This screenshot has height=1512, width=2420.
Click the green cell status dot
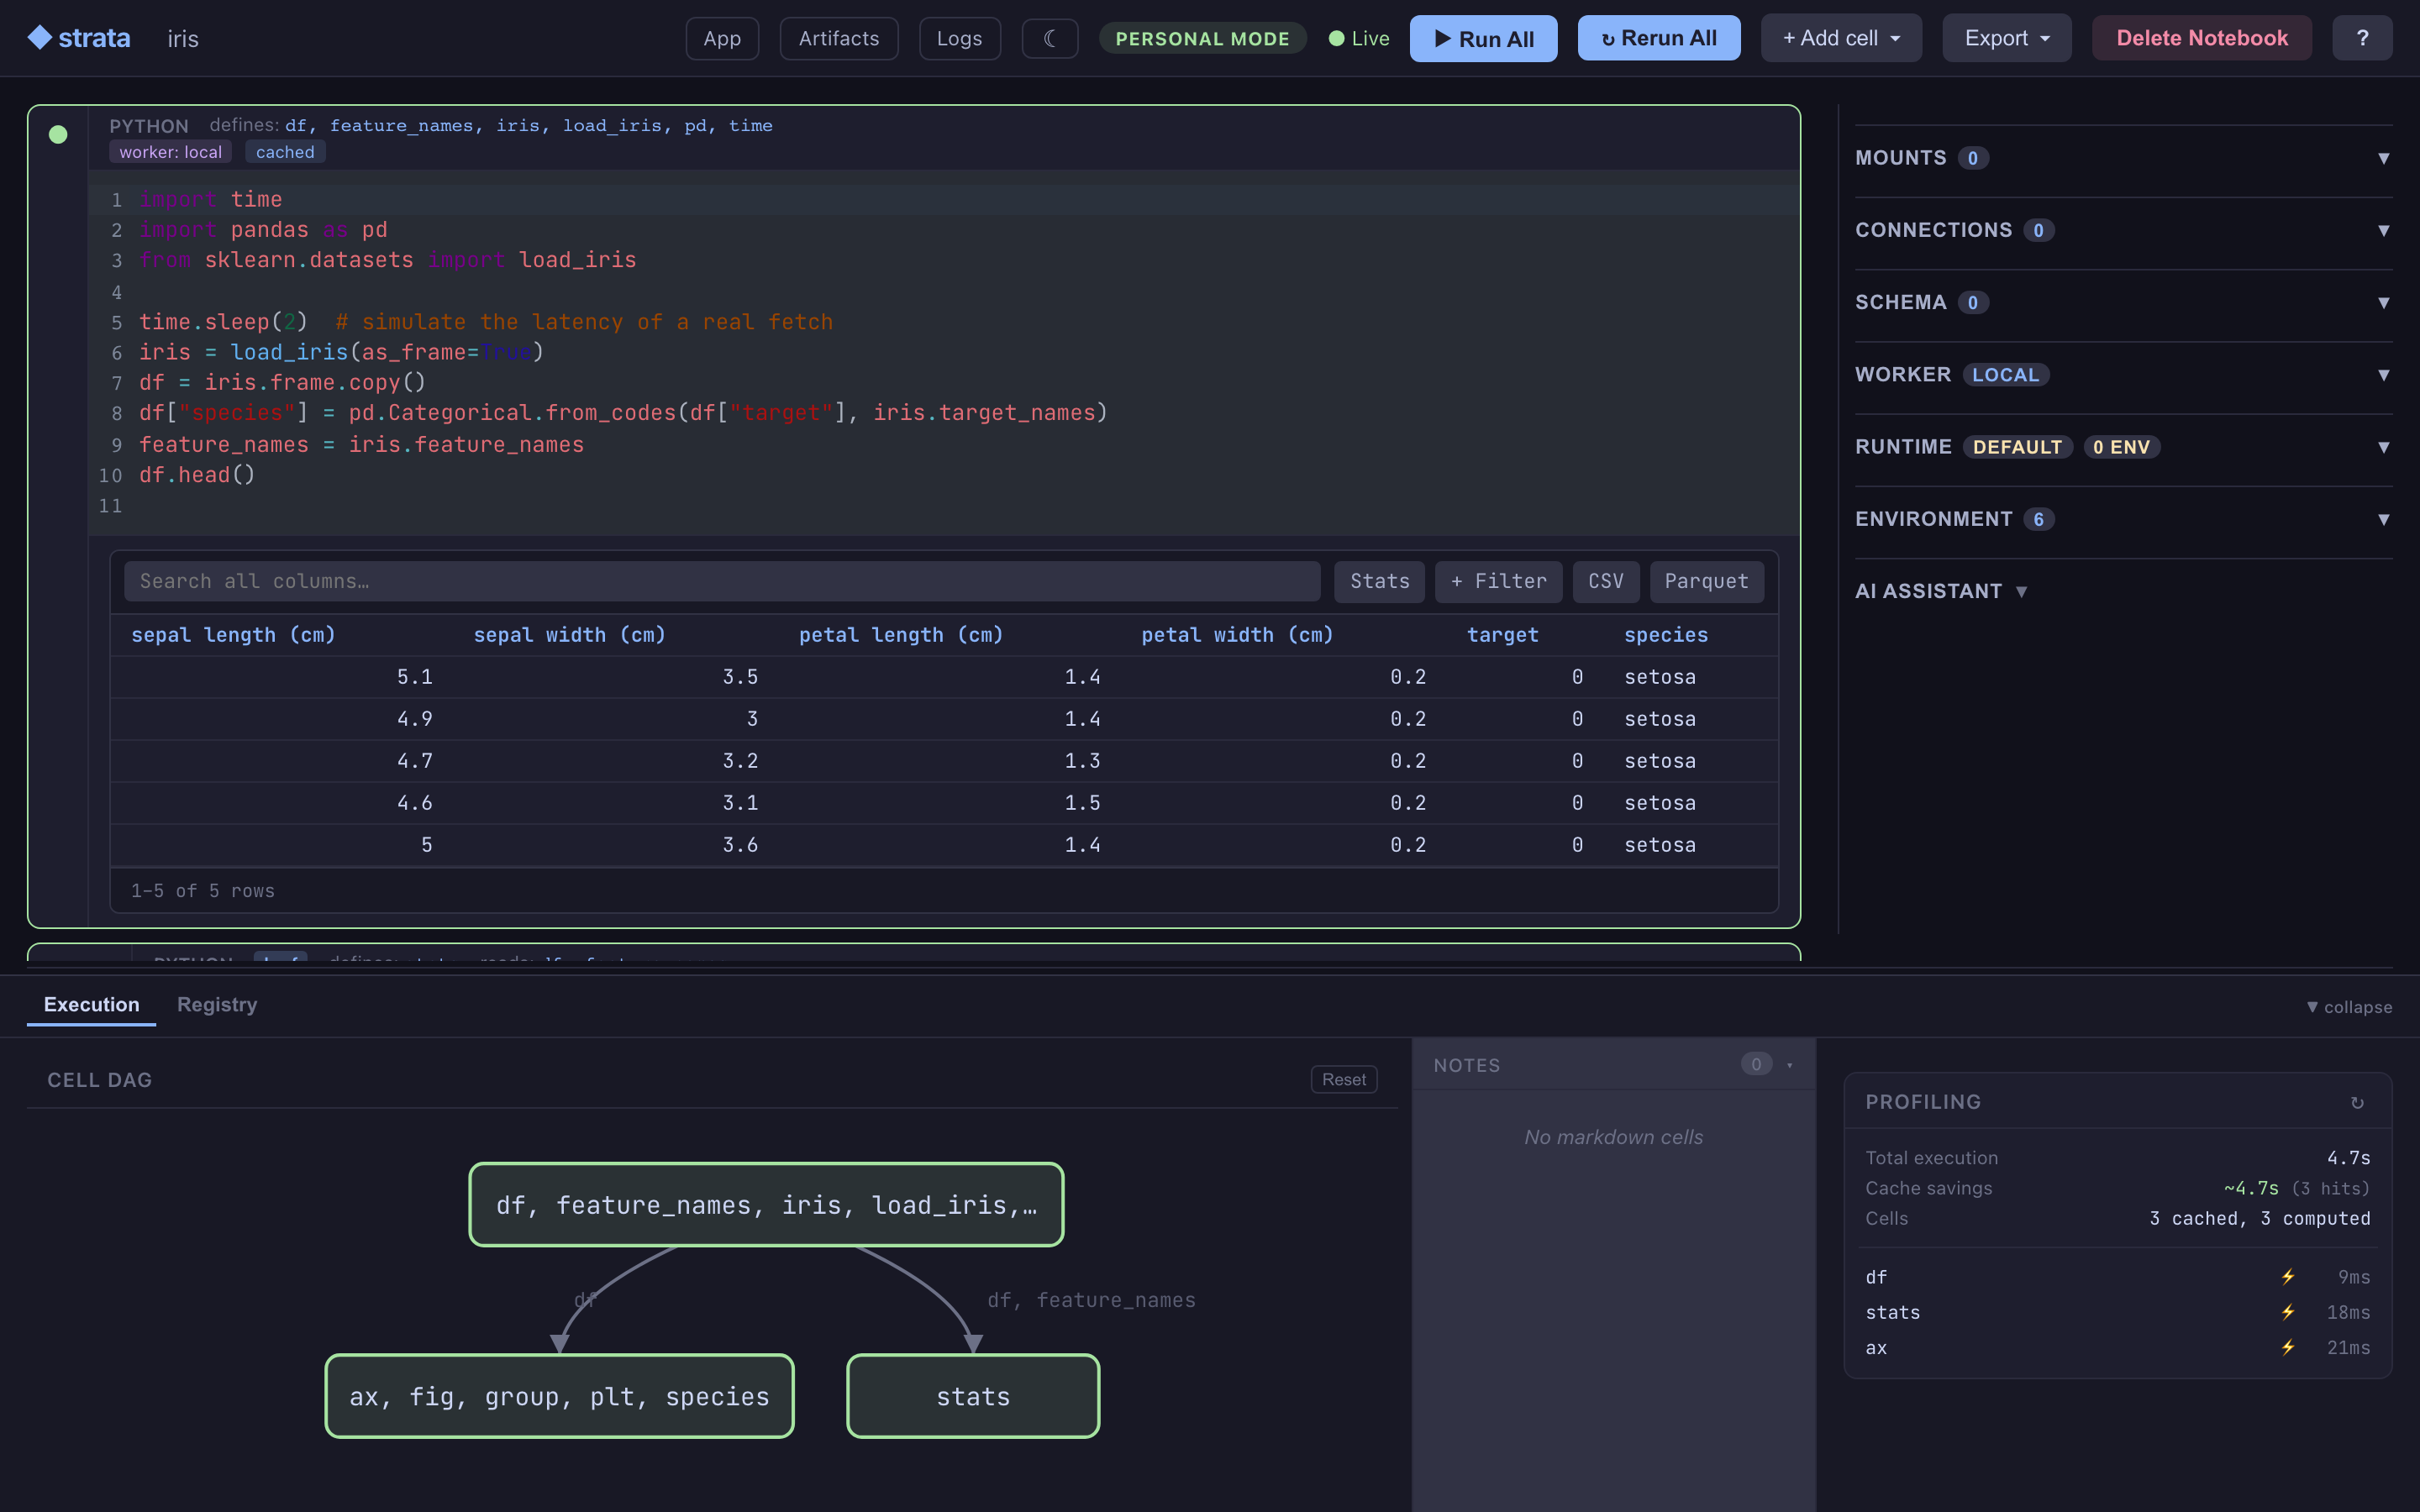click(x=58, y=134)
